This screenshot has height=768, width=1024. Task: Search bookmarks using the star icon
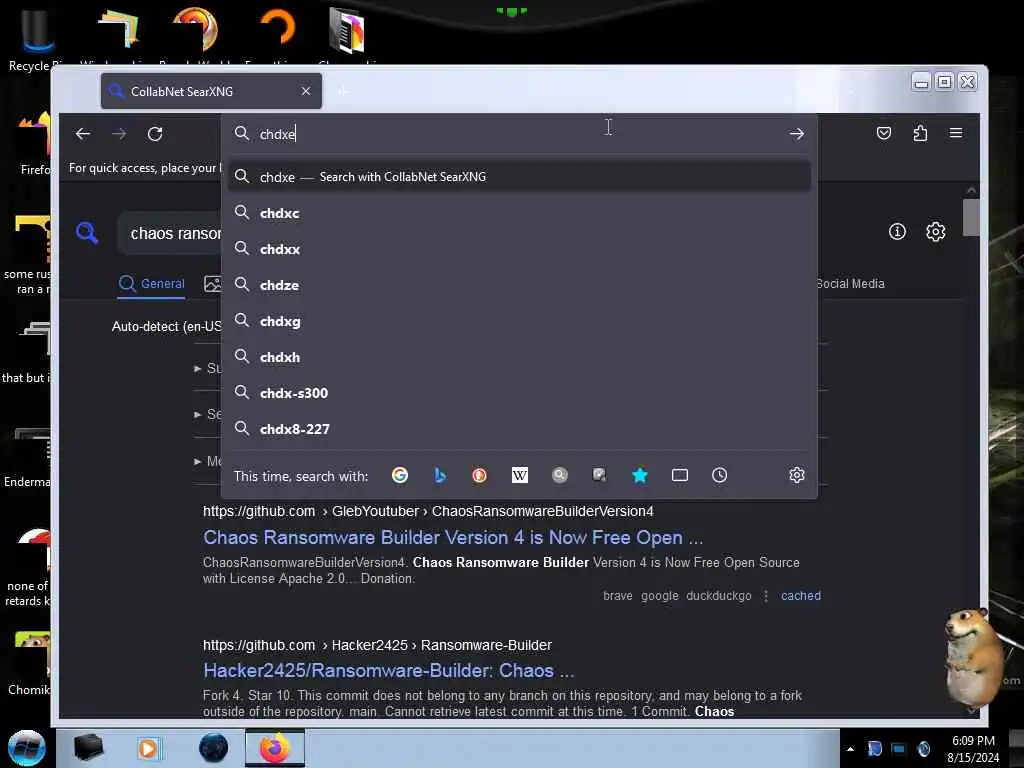pos(639,475)
